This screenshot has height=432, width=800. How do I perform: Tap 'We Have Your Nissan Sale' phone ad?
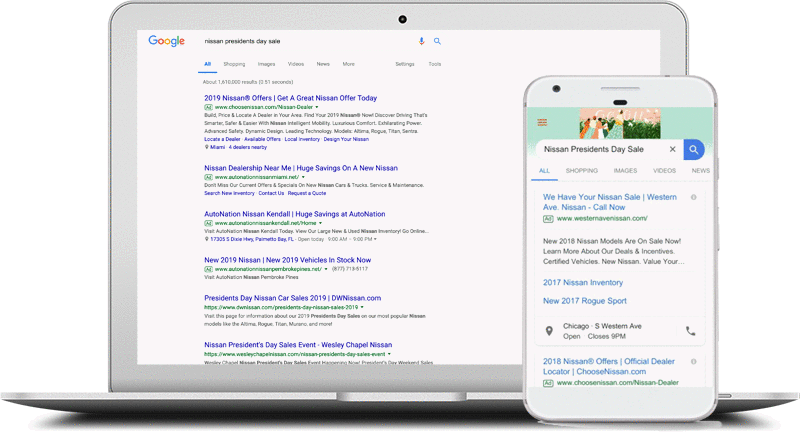[610, 202]
